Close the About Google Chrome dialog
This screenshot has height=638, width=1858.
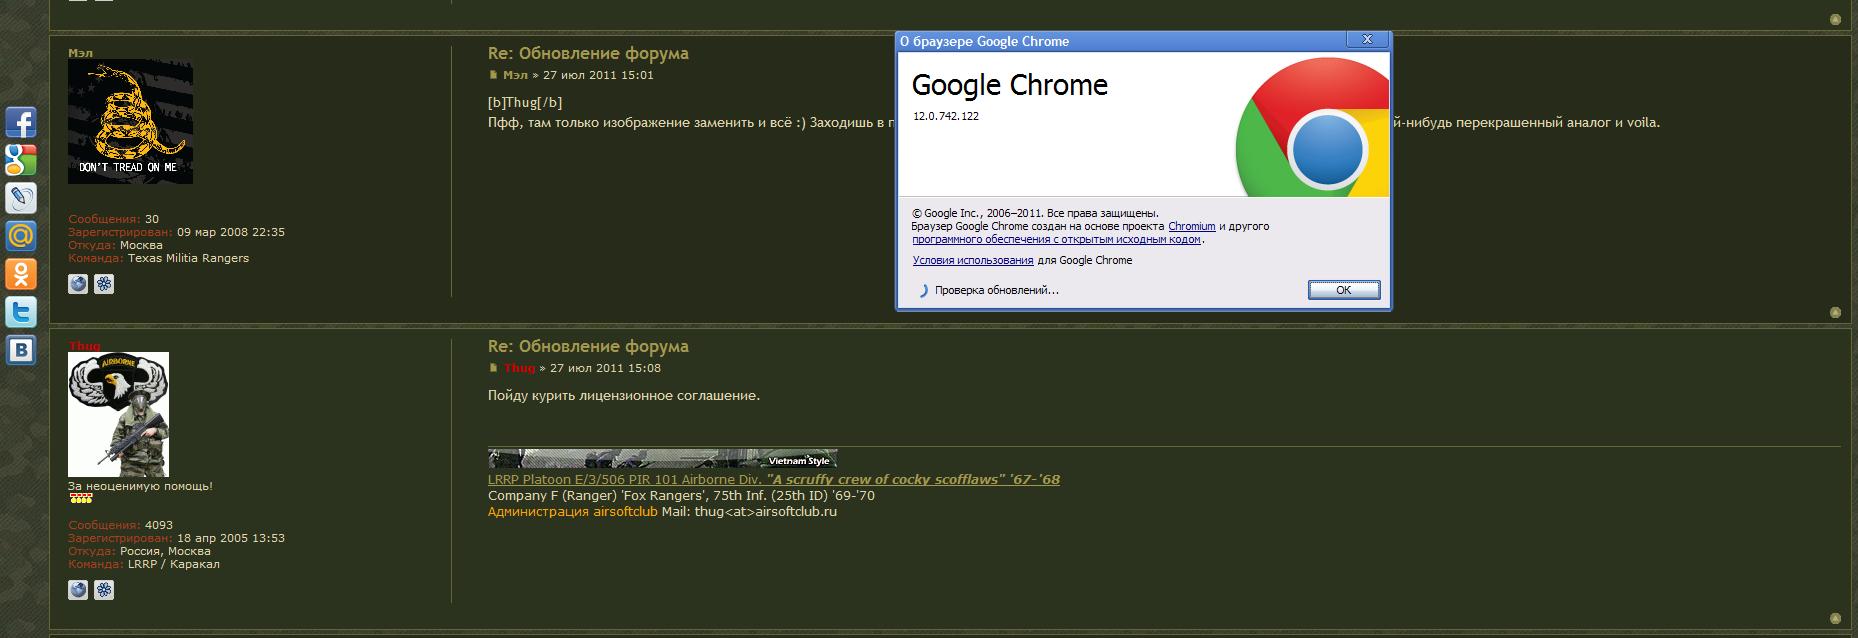click(x=1366, y=40)
